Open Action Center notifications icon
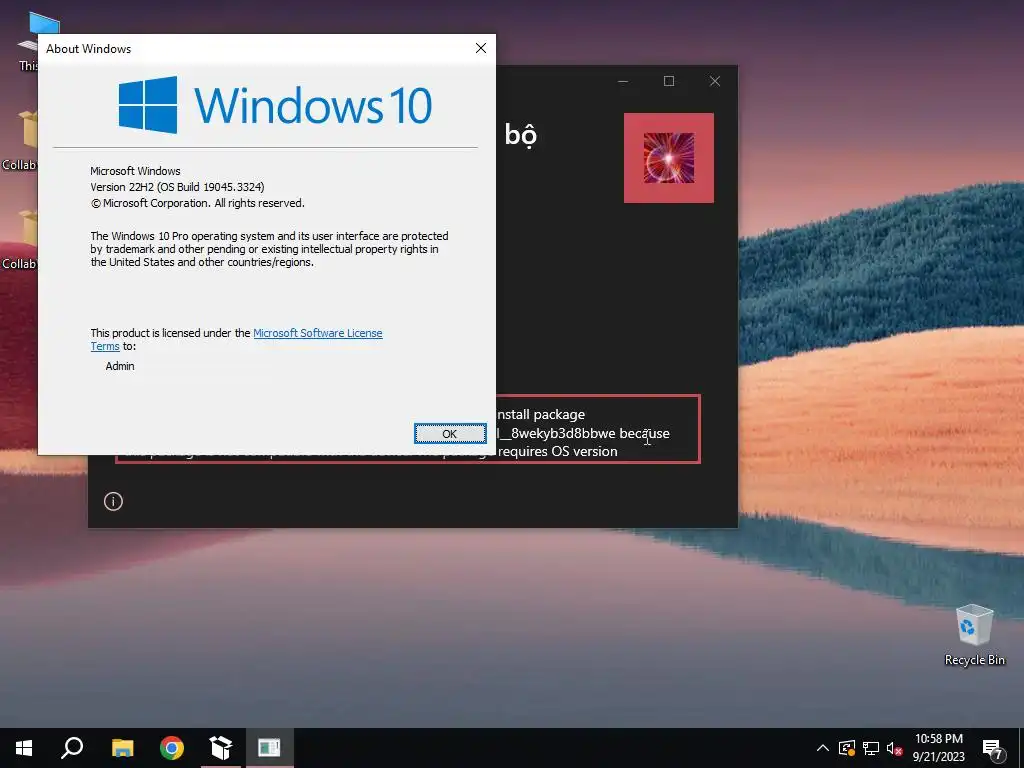Screen dimensions: 1024x768 point(993,749)
